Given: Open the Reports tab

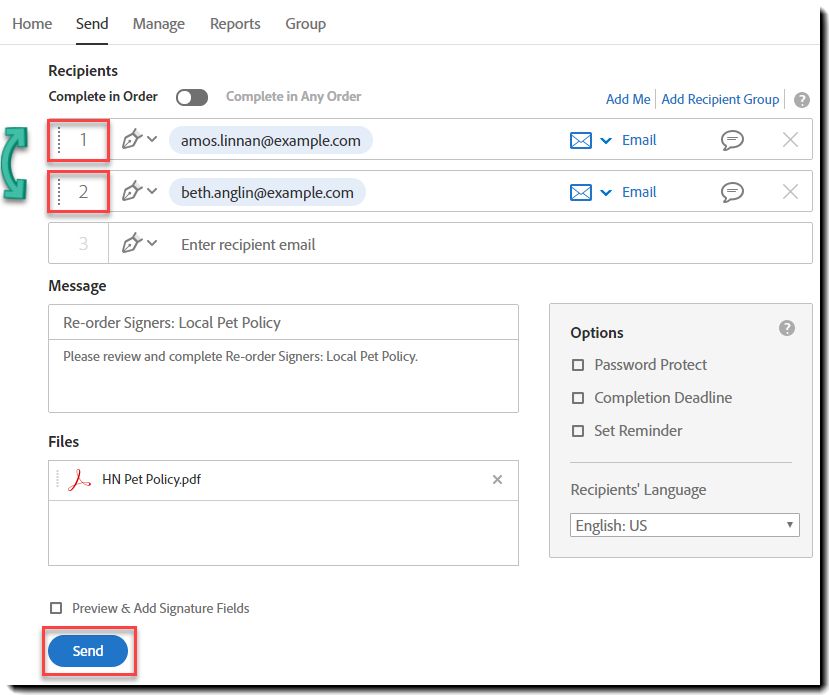Looking at the screenshot, I should pos(235,24).
